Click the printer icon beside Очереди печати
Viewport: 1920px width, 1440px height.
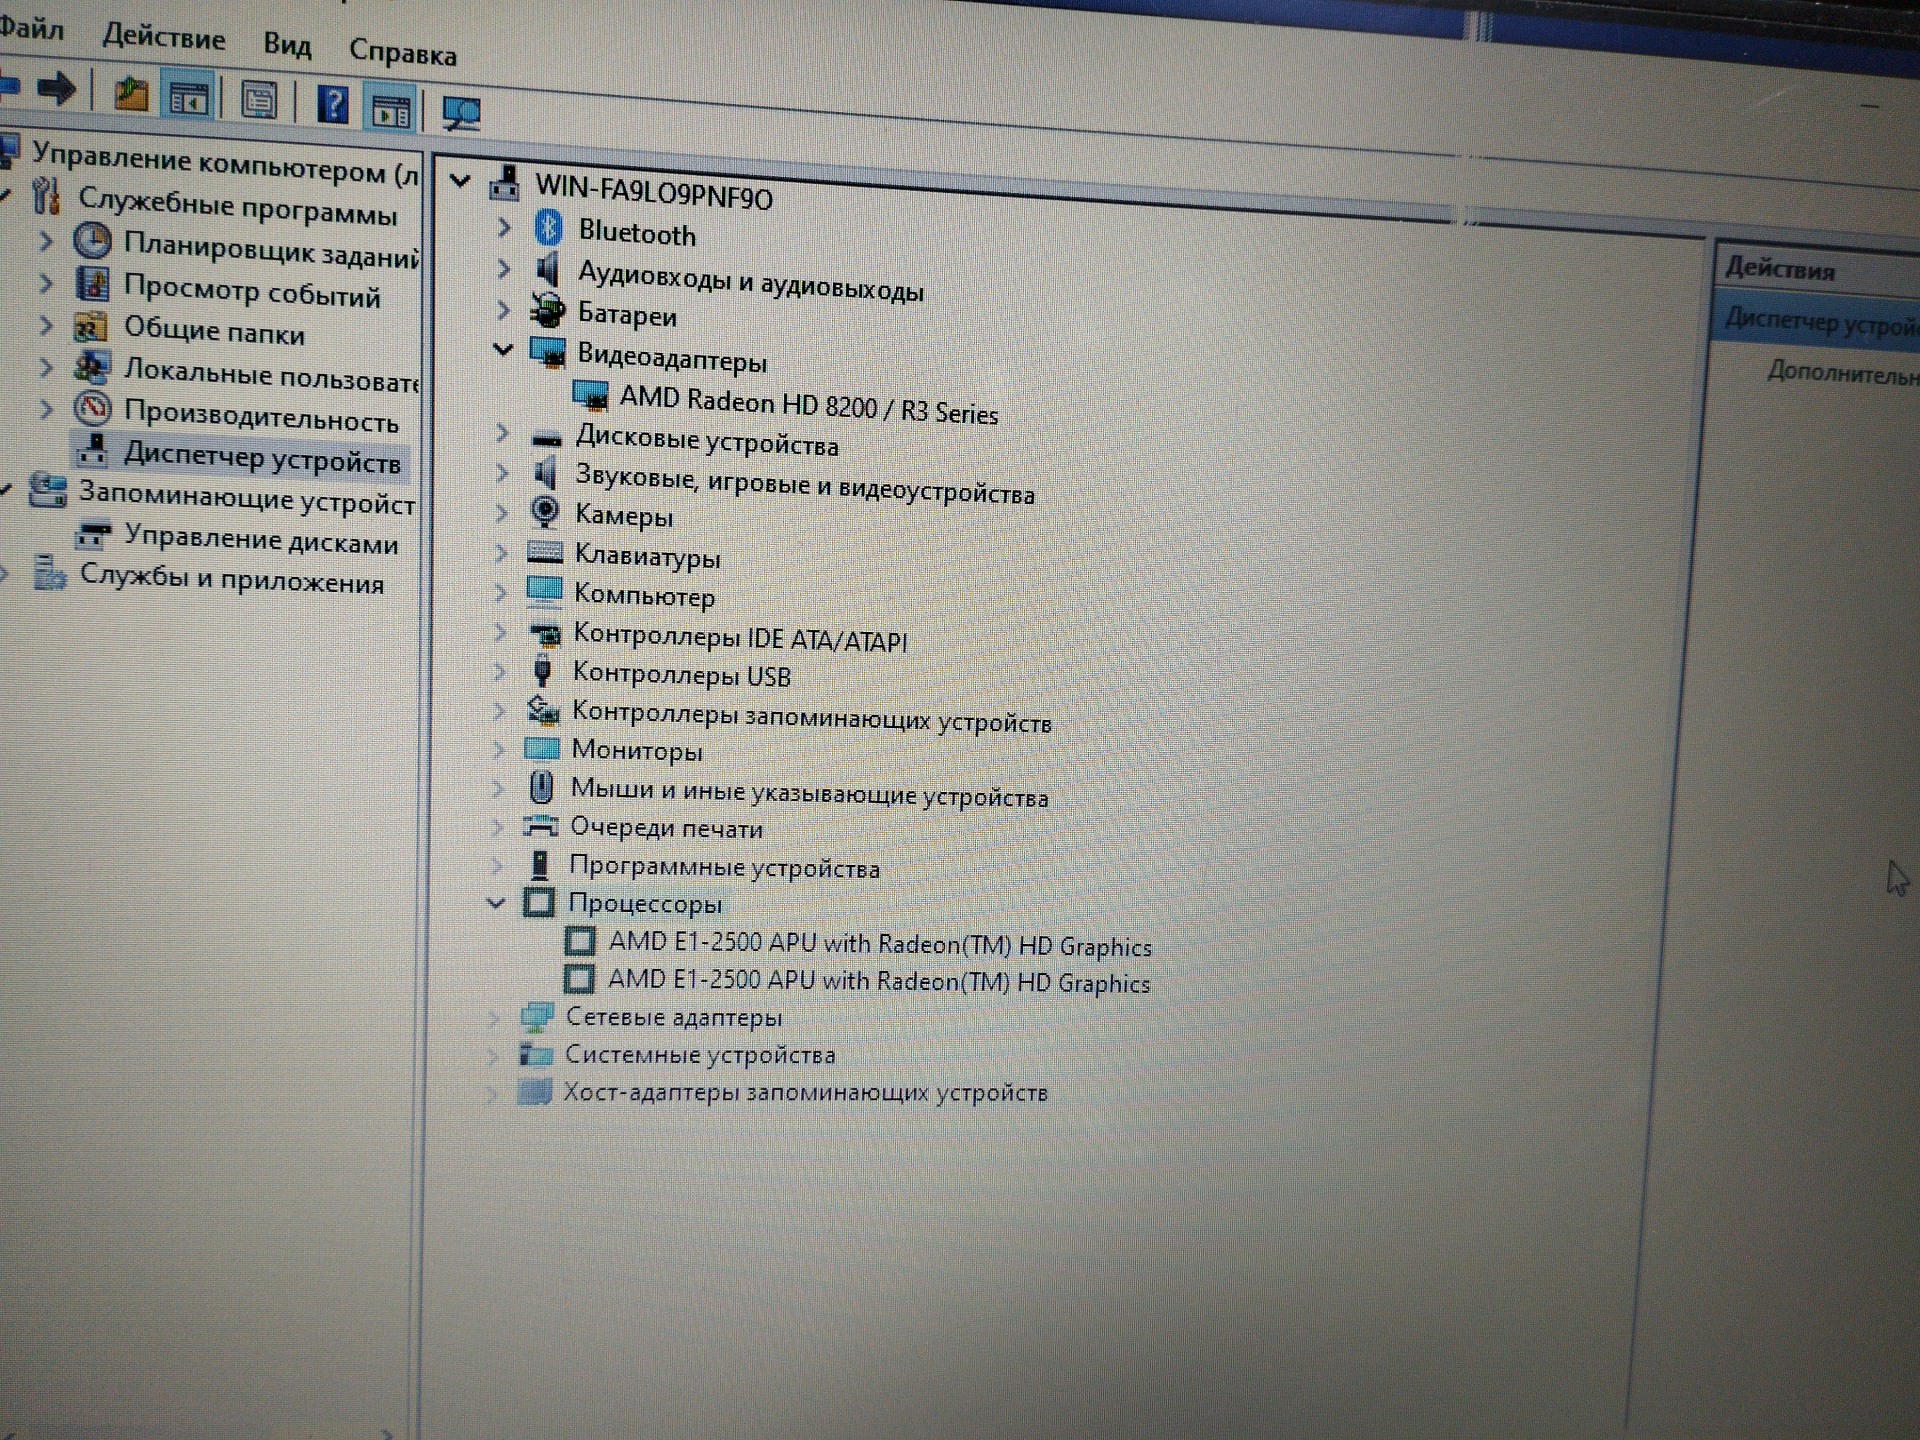[x=540, y=826]
